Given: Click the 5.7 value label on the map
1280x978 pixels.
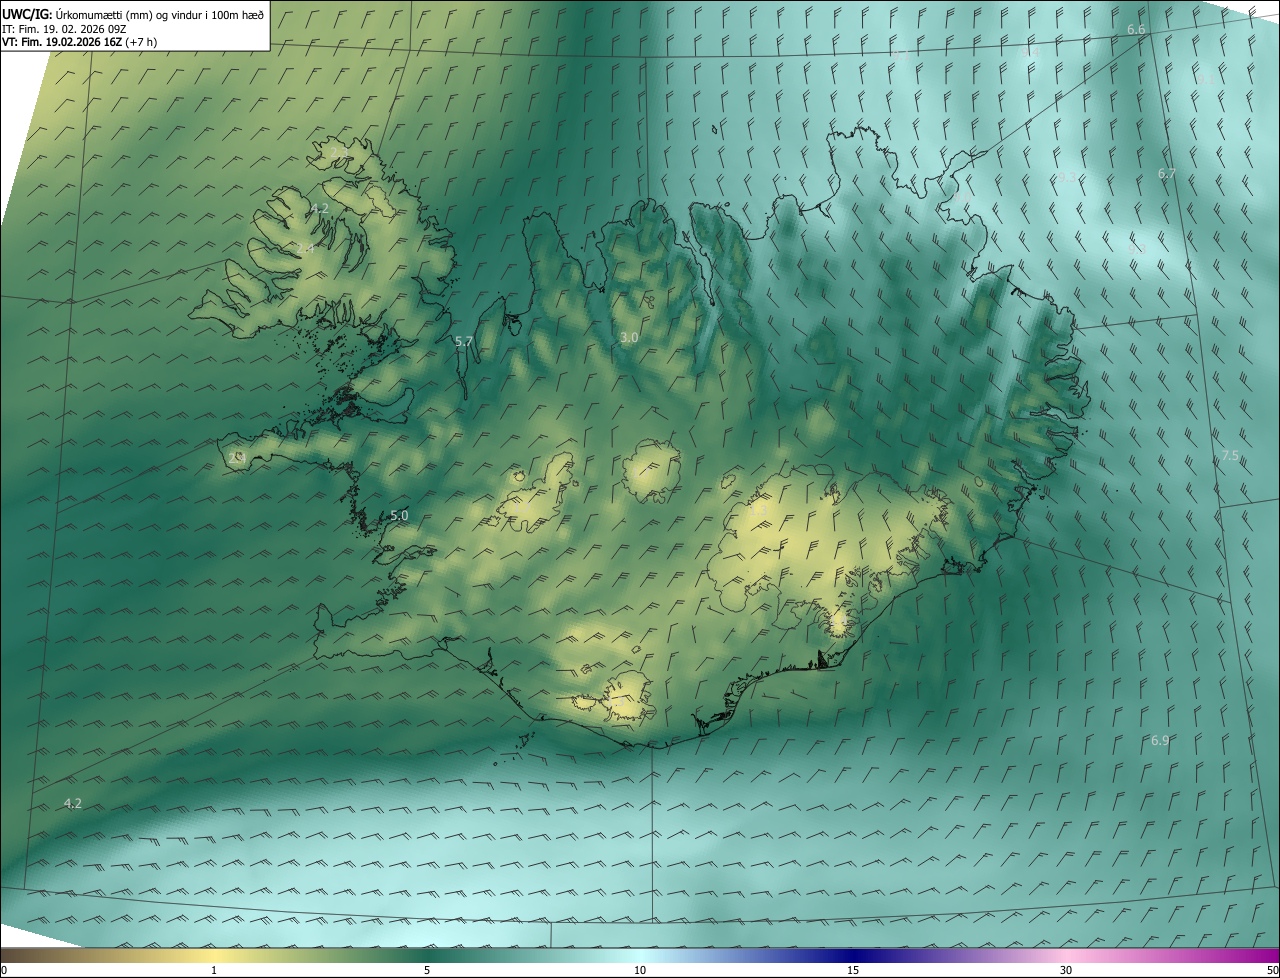Looking at the screenshot, I should tap(464, 342).
